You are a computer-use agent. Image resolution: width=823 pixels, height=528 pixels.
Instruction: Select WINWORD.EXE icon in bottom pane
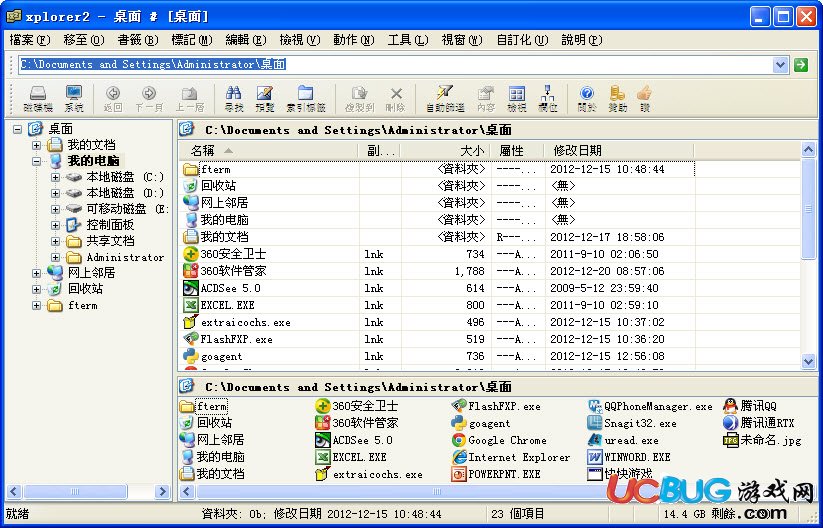pyautogui.click(x=595, y=457)
